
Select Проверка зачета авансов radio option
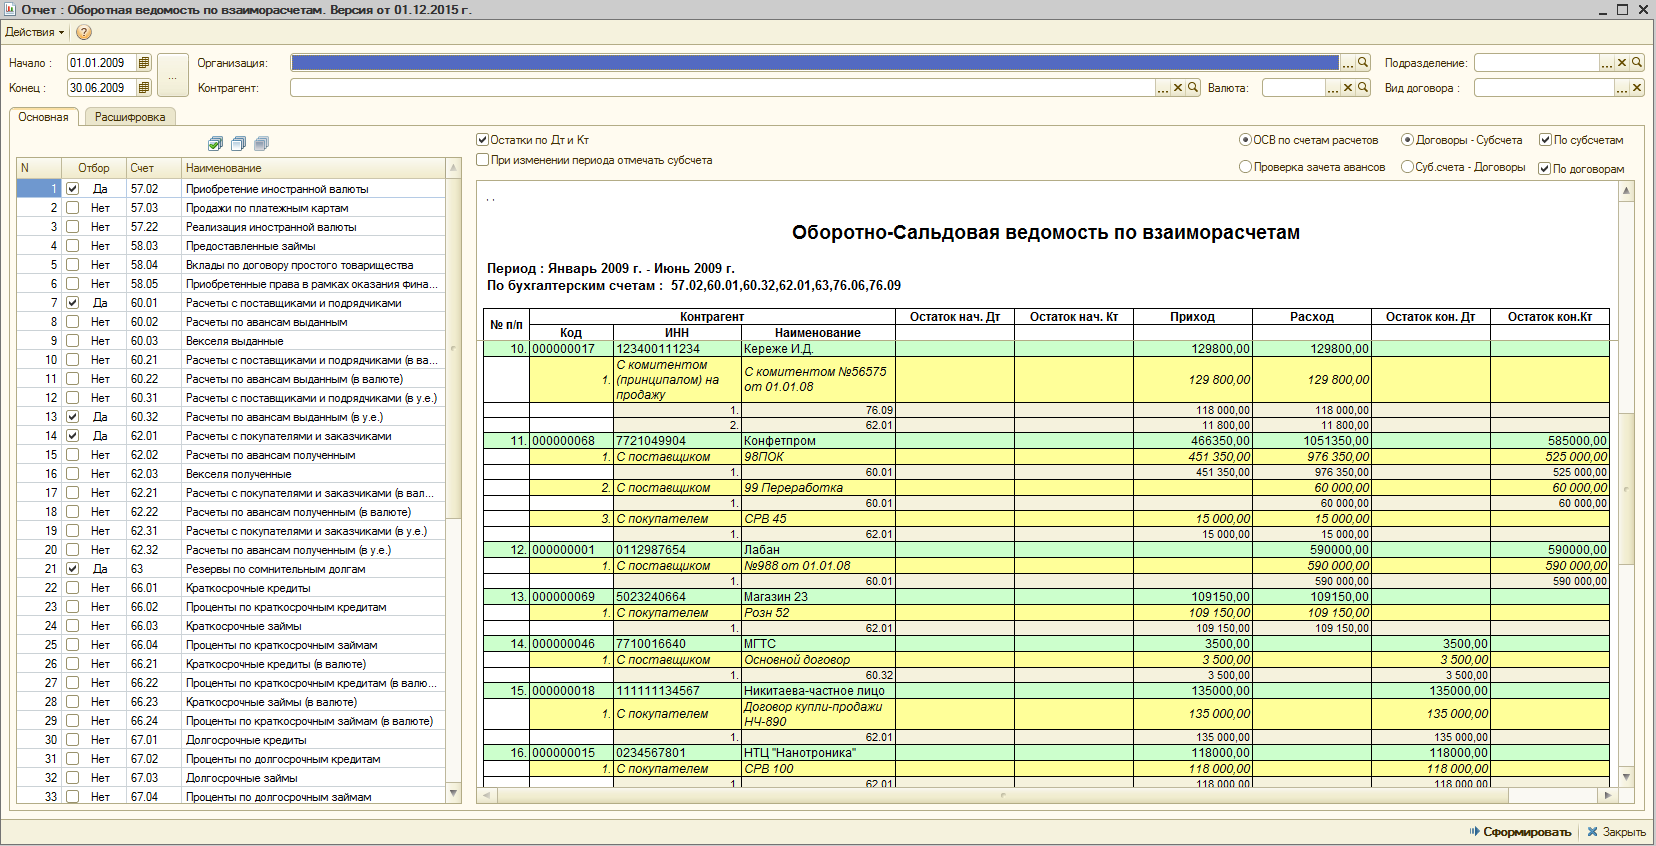point(1245,167)
